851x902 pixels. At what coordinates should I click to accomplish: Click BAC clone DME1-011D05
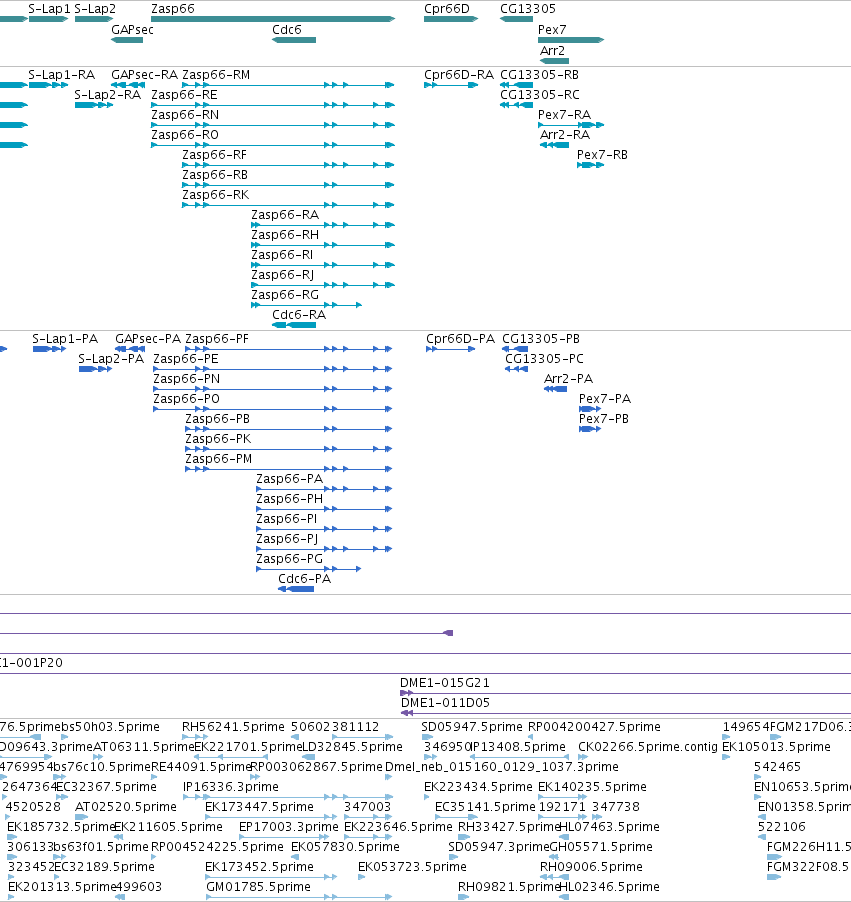point(445,703)
